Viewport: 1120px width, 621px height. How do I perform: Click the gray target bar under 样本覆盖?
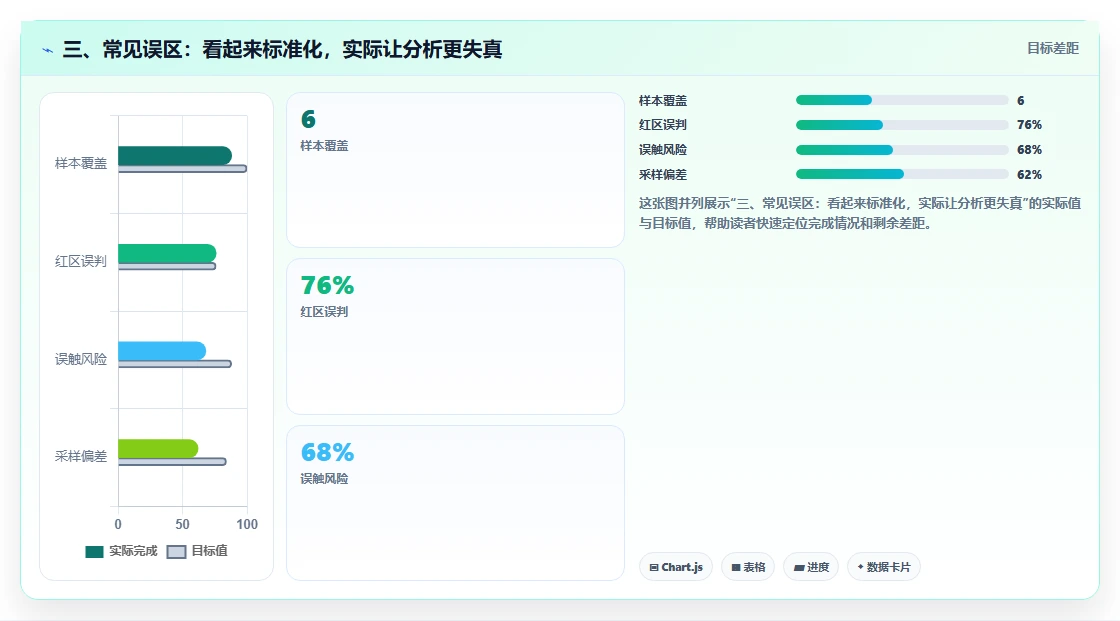[182, 169]
